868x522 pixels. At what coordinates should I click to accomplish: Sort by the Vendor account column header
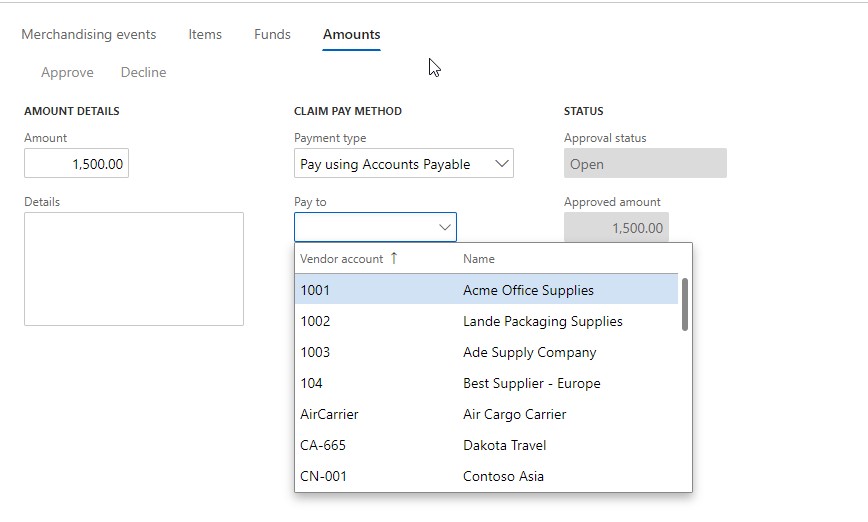tap(341, 259)
